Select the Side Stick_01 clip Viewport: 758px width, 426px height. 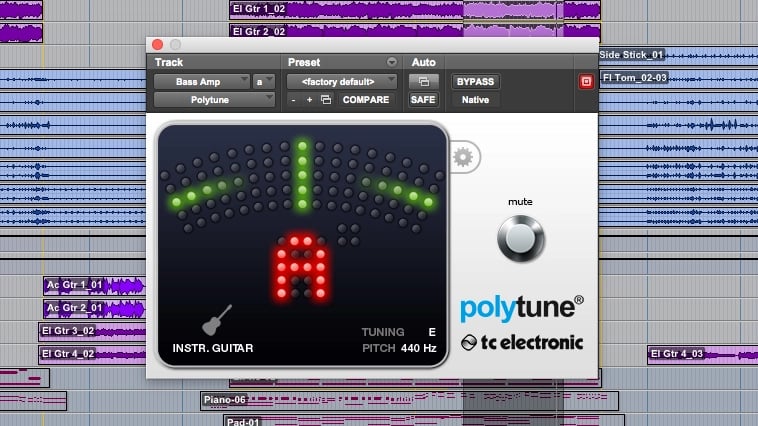coord(678,55)
